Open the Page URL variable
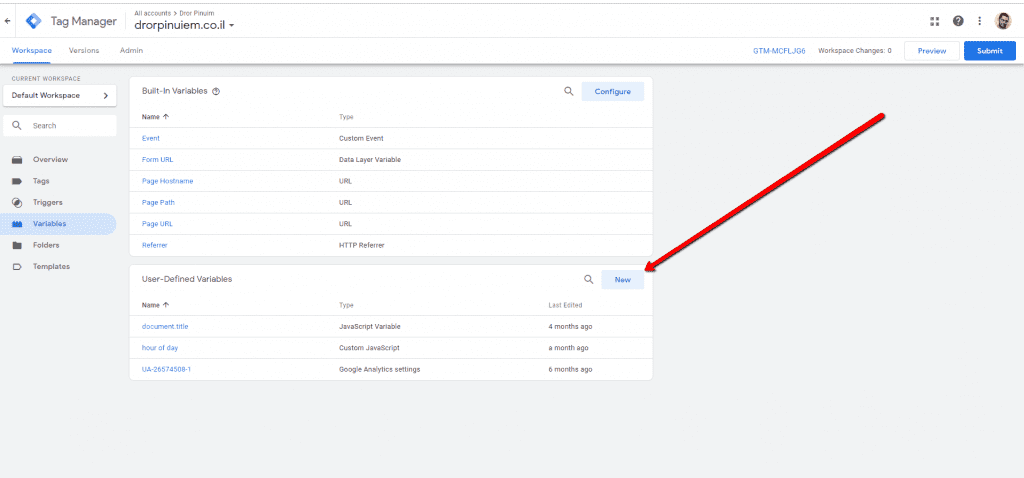The height and width of the screenshot is (478, 1024). [157, 224]
